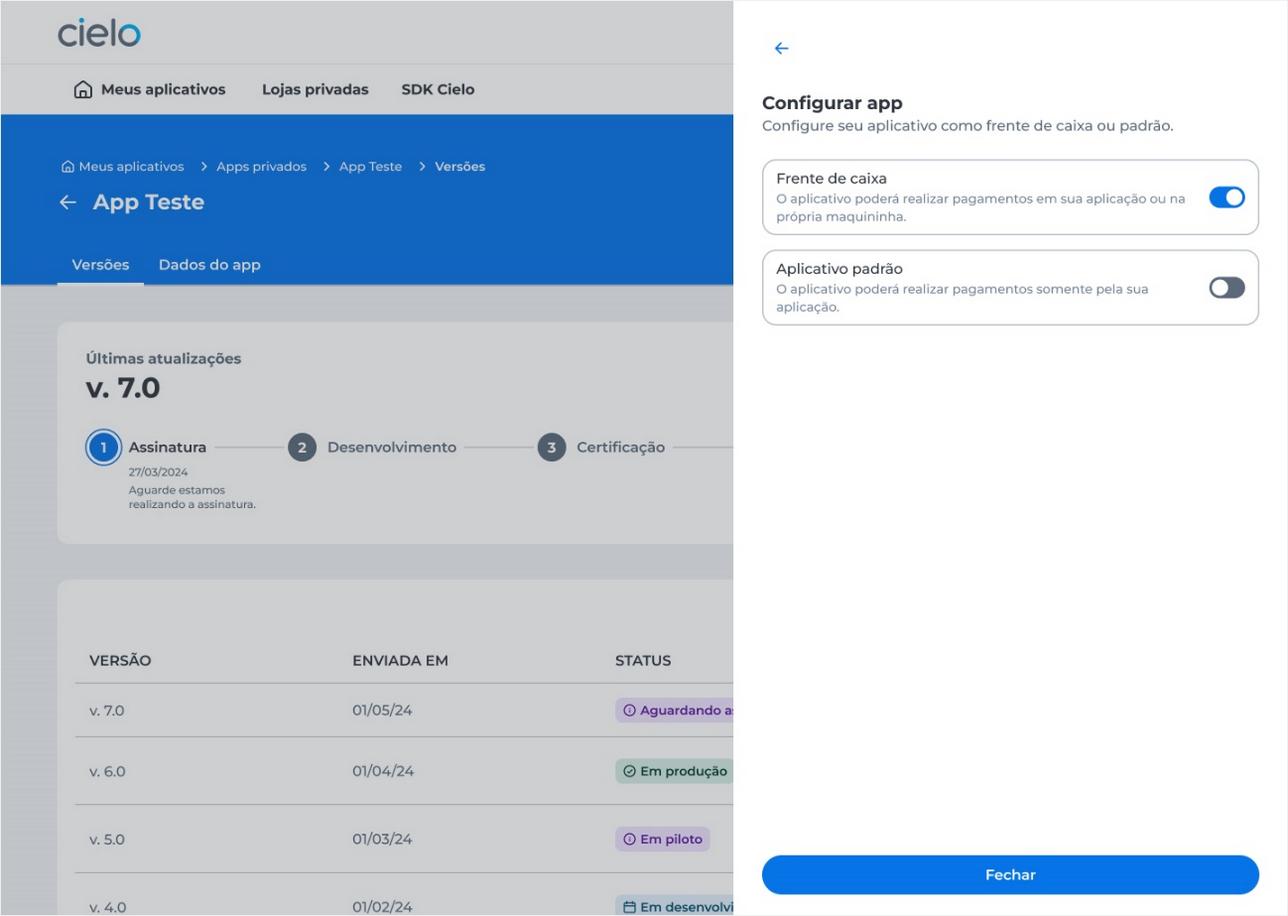Enable the Aplicativo padrão toggle
1288x916 pixels.
[x=1226, y=288]
